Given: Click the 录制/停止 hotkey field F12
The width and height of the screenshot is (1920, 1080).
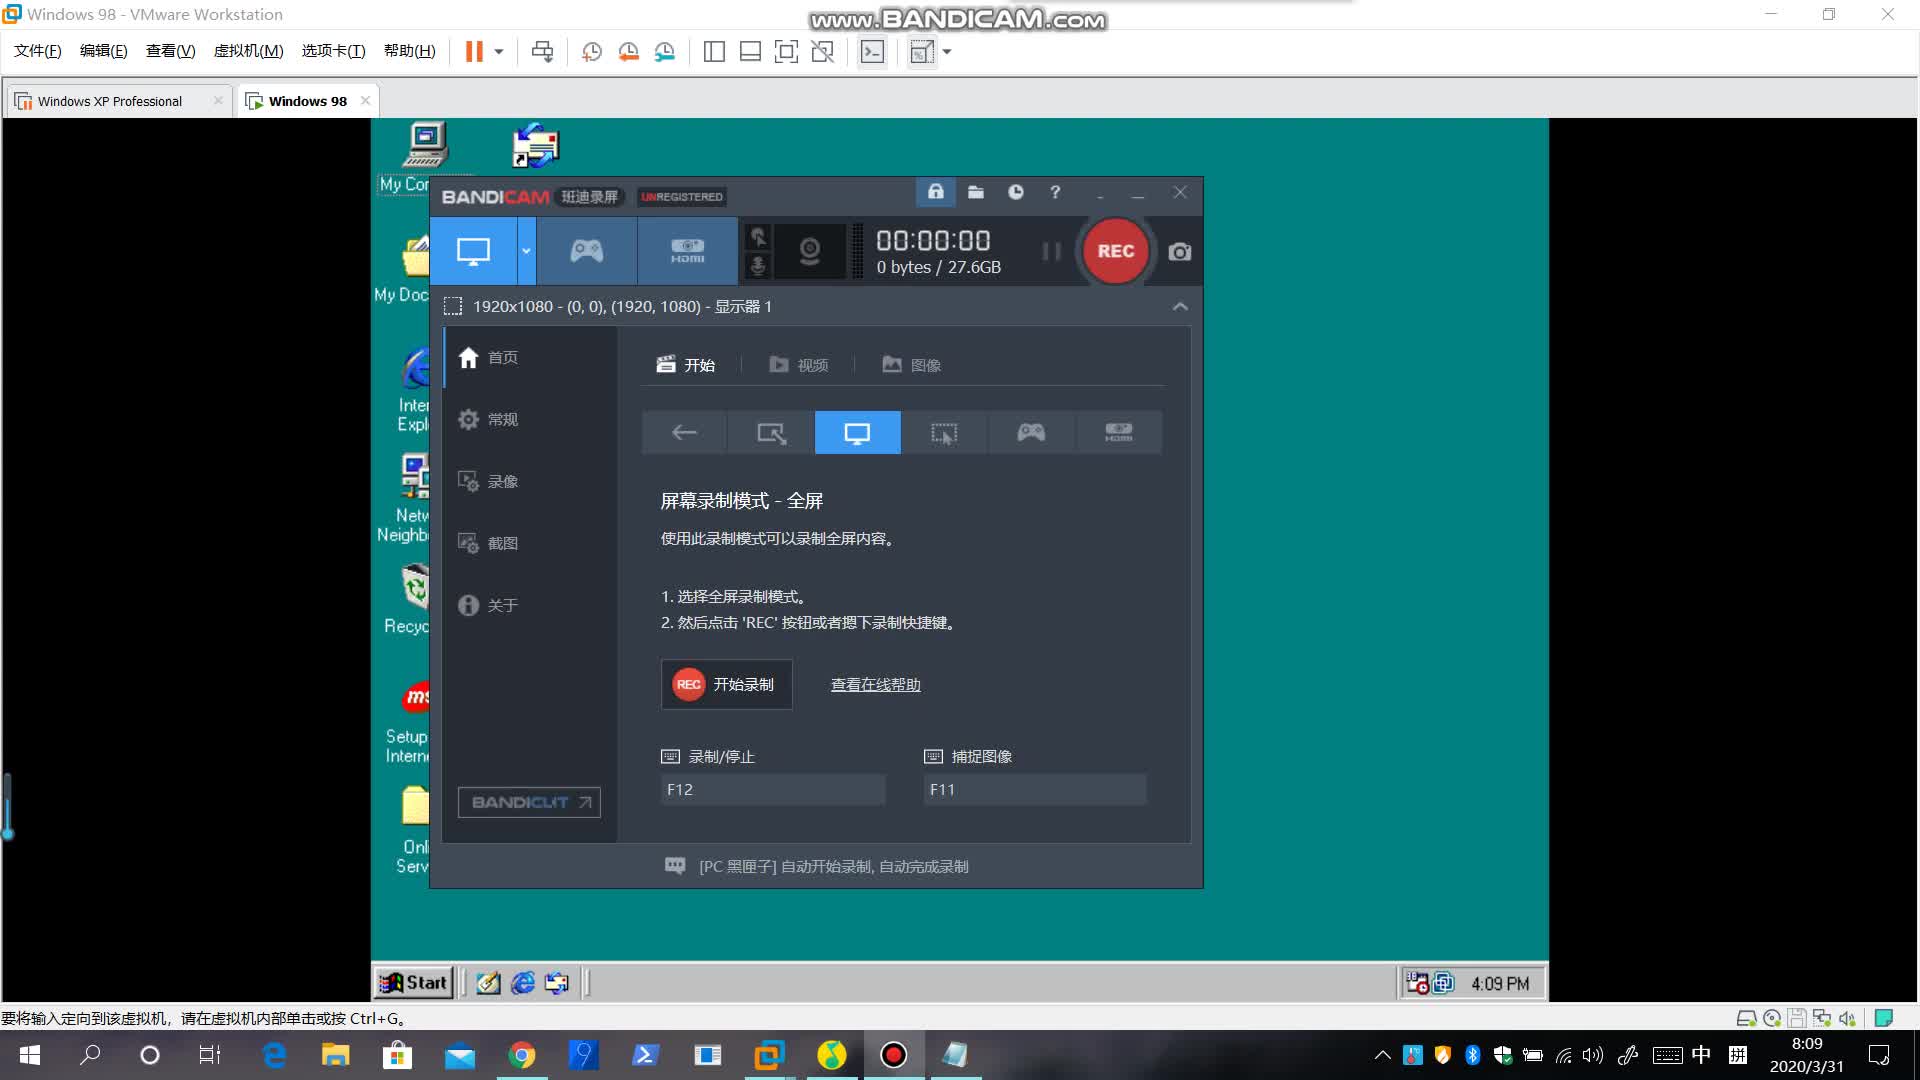Looking at the screenshot, I should (x=773, y=790).
